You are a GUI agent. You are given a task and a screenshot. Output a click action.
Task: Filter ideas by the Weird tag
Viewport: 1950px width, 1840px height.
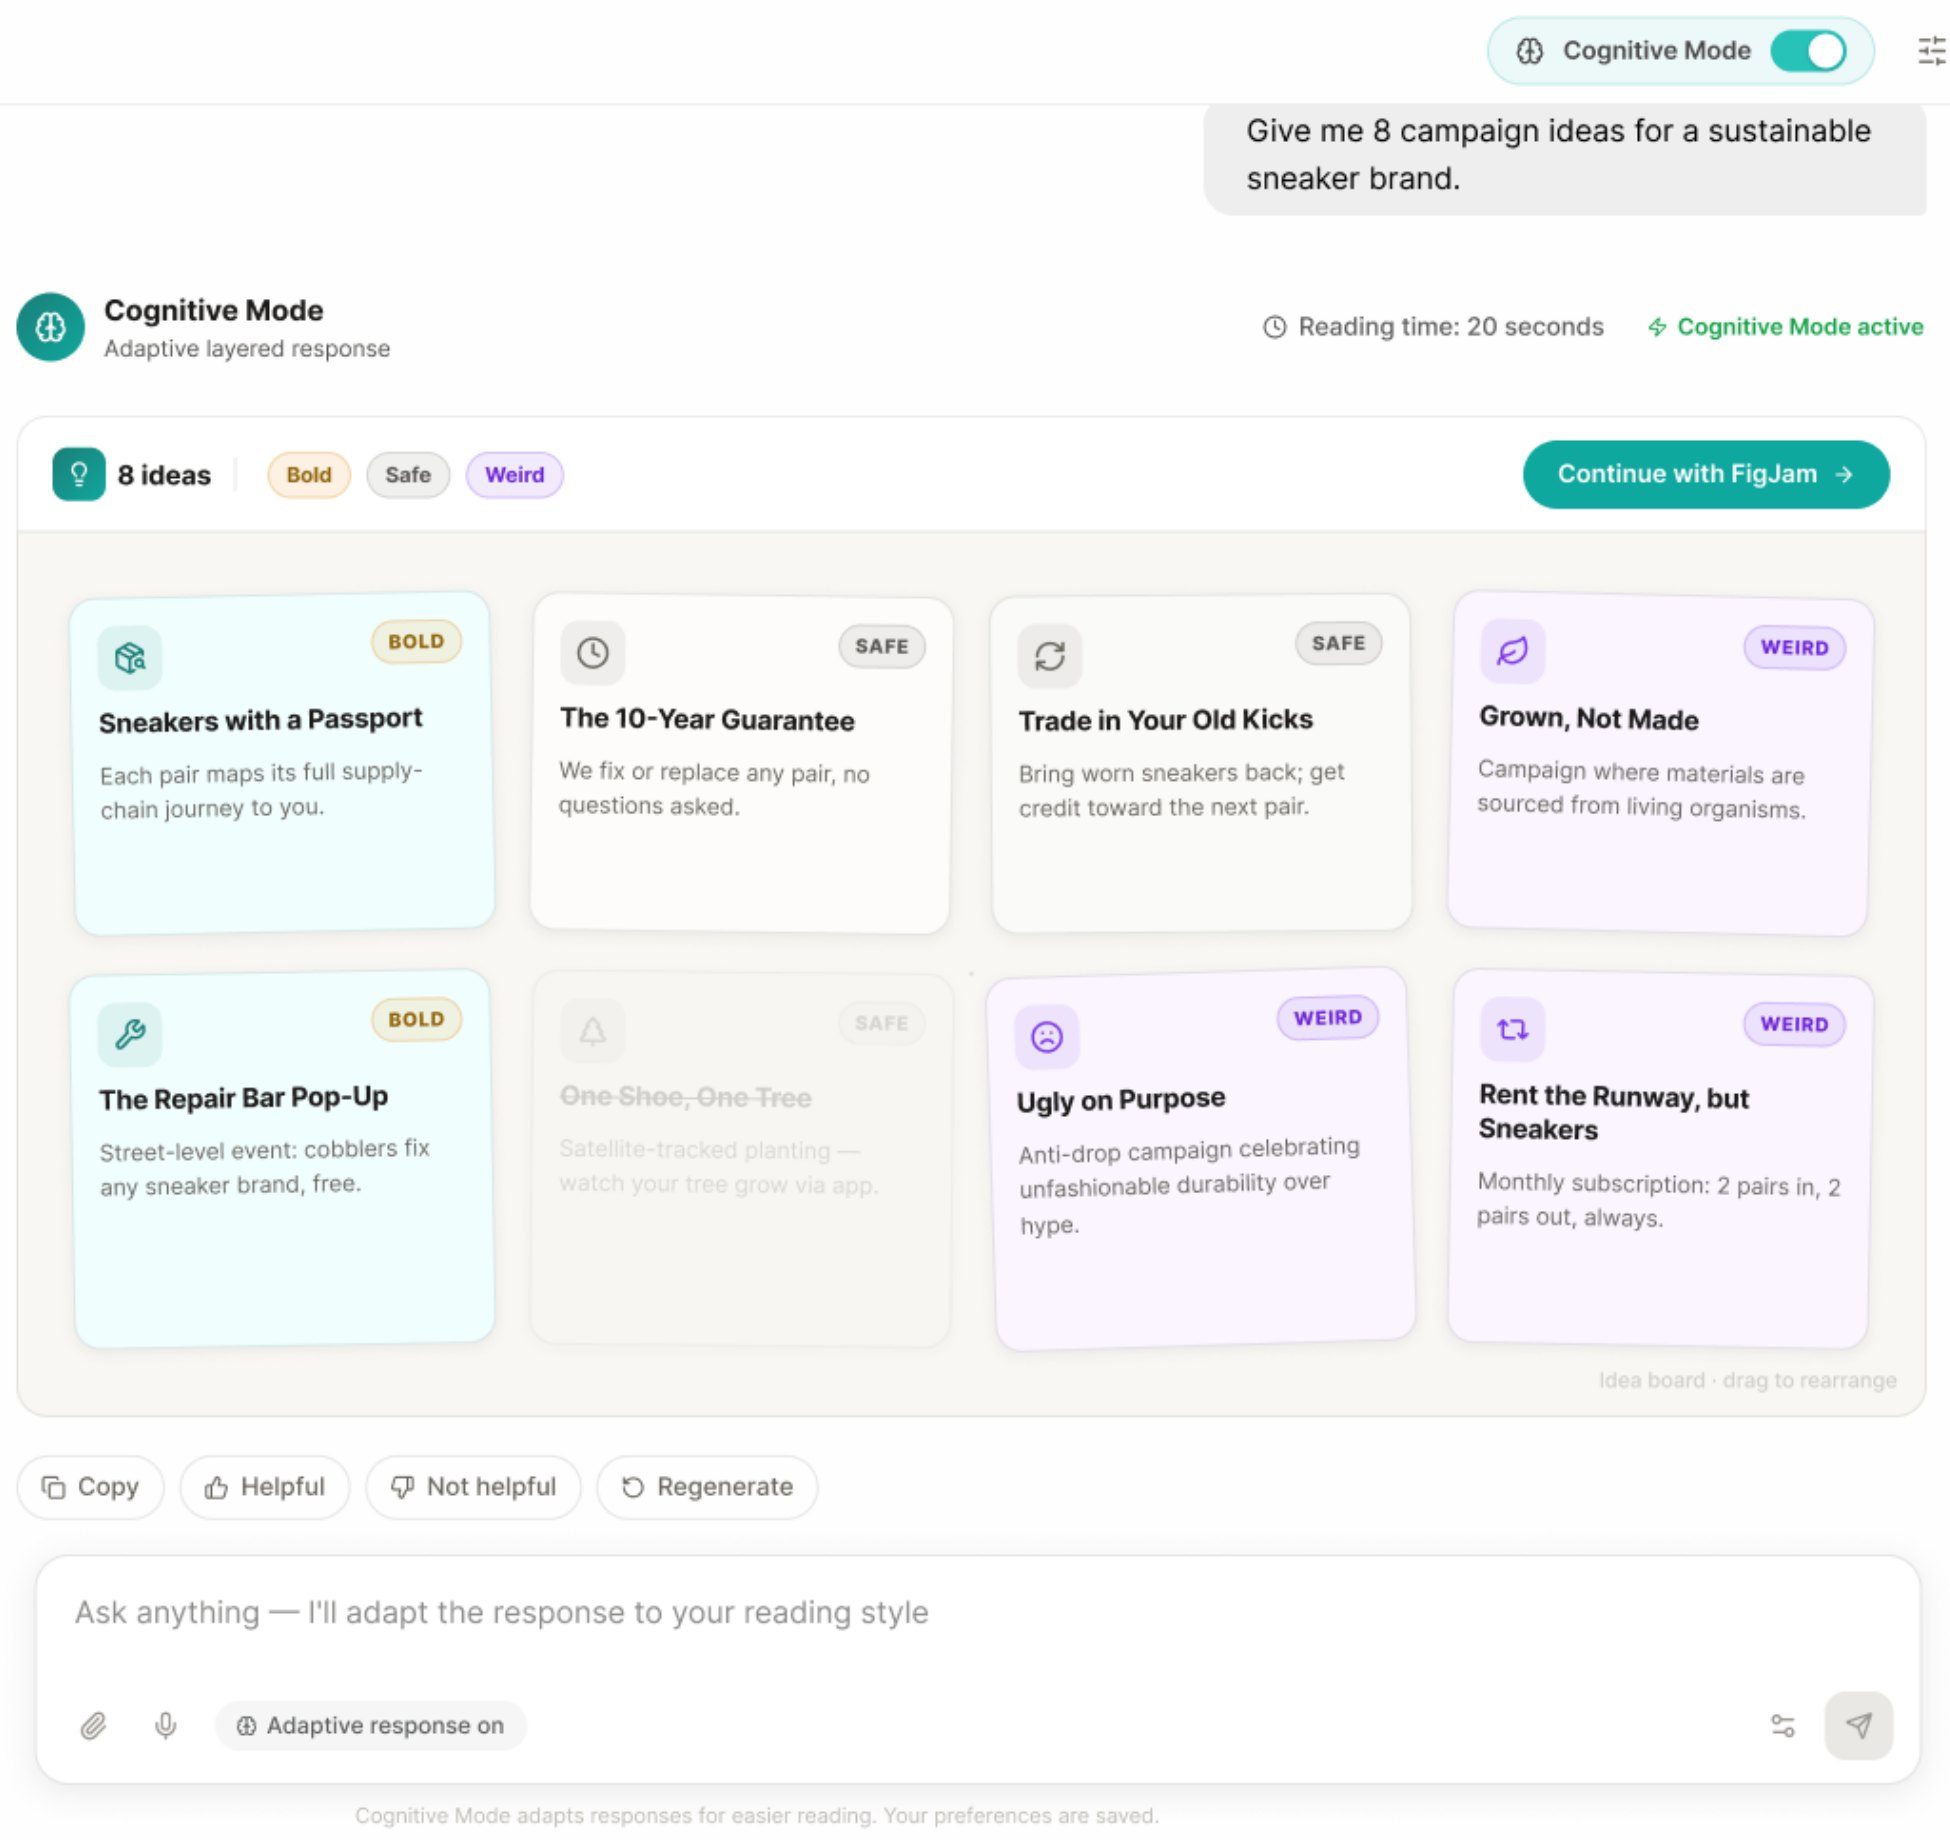pyautogui.click(x=515, y=475)
